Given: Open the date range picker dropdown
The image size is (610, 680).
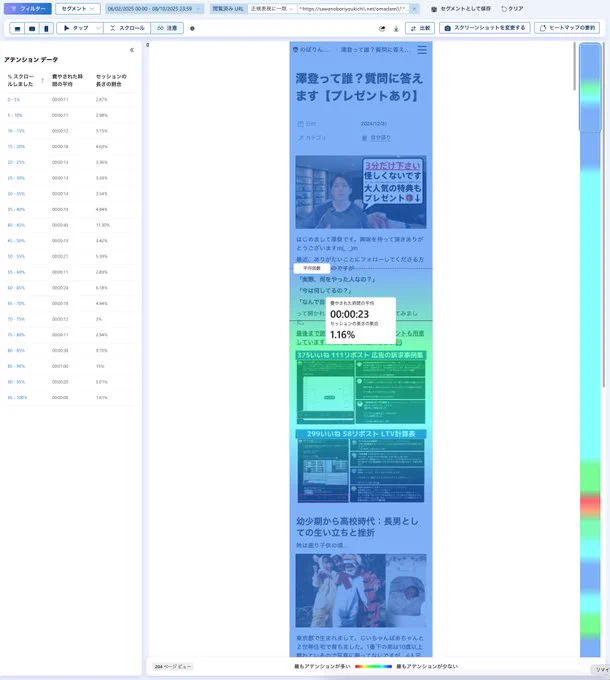Looking at the screenshot, I should [154, 9].
